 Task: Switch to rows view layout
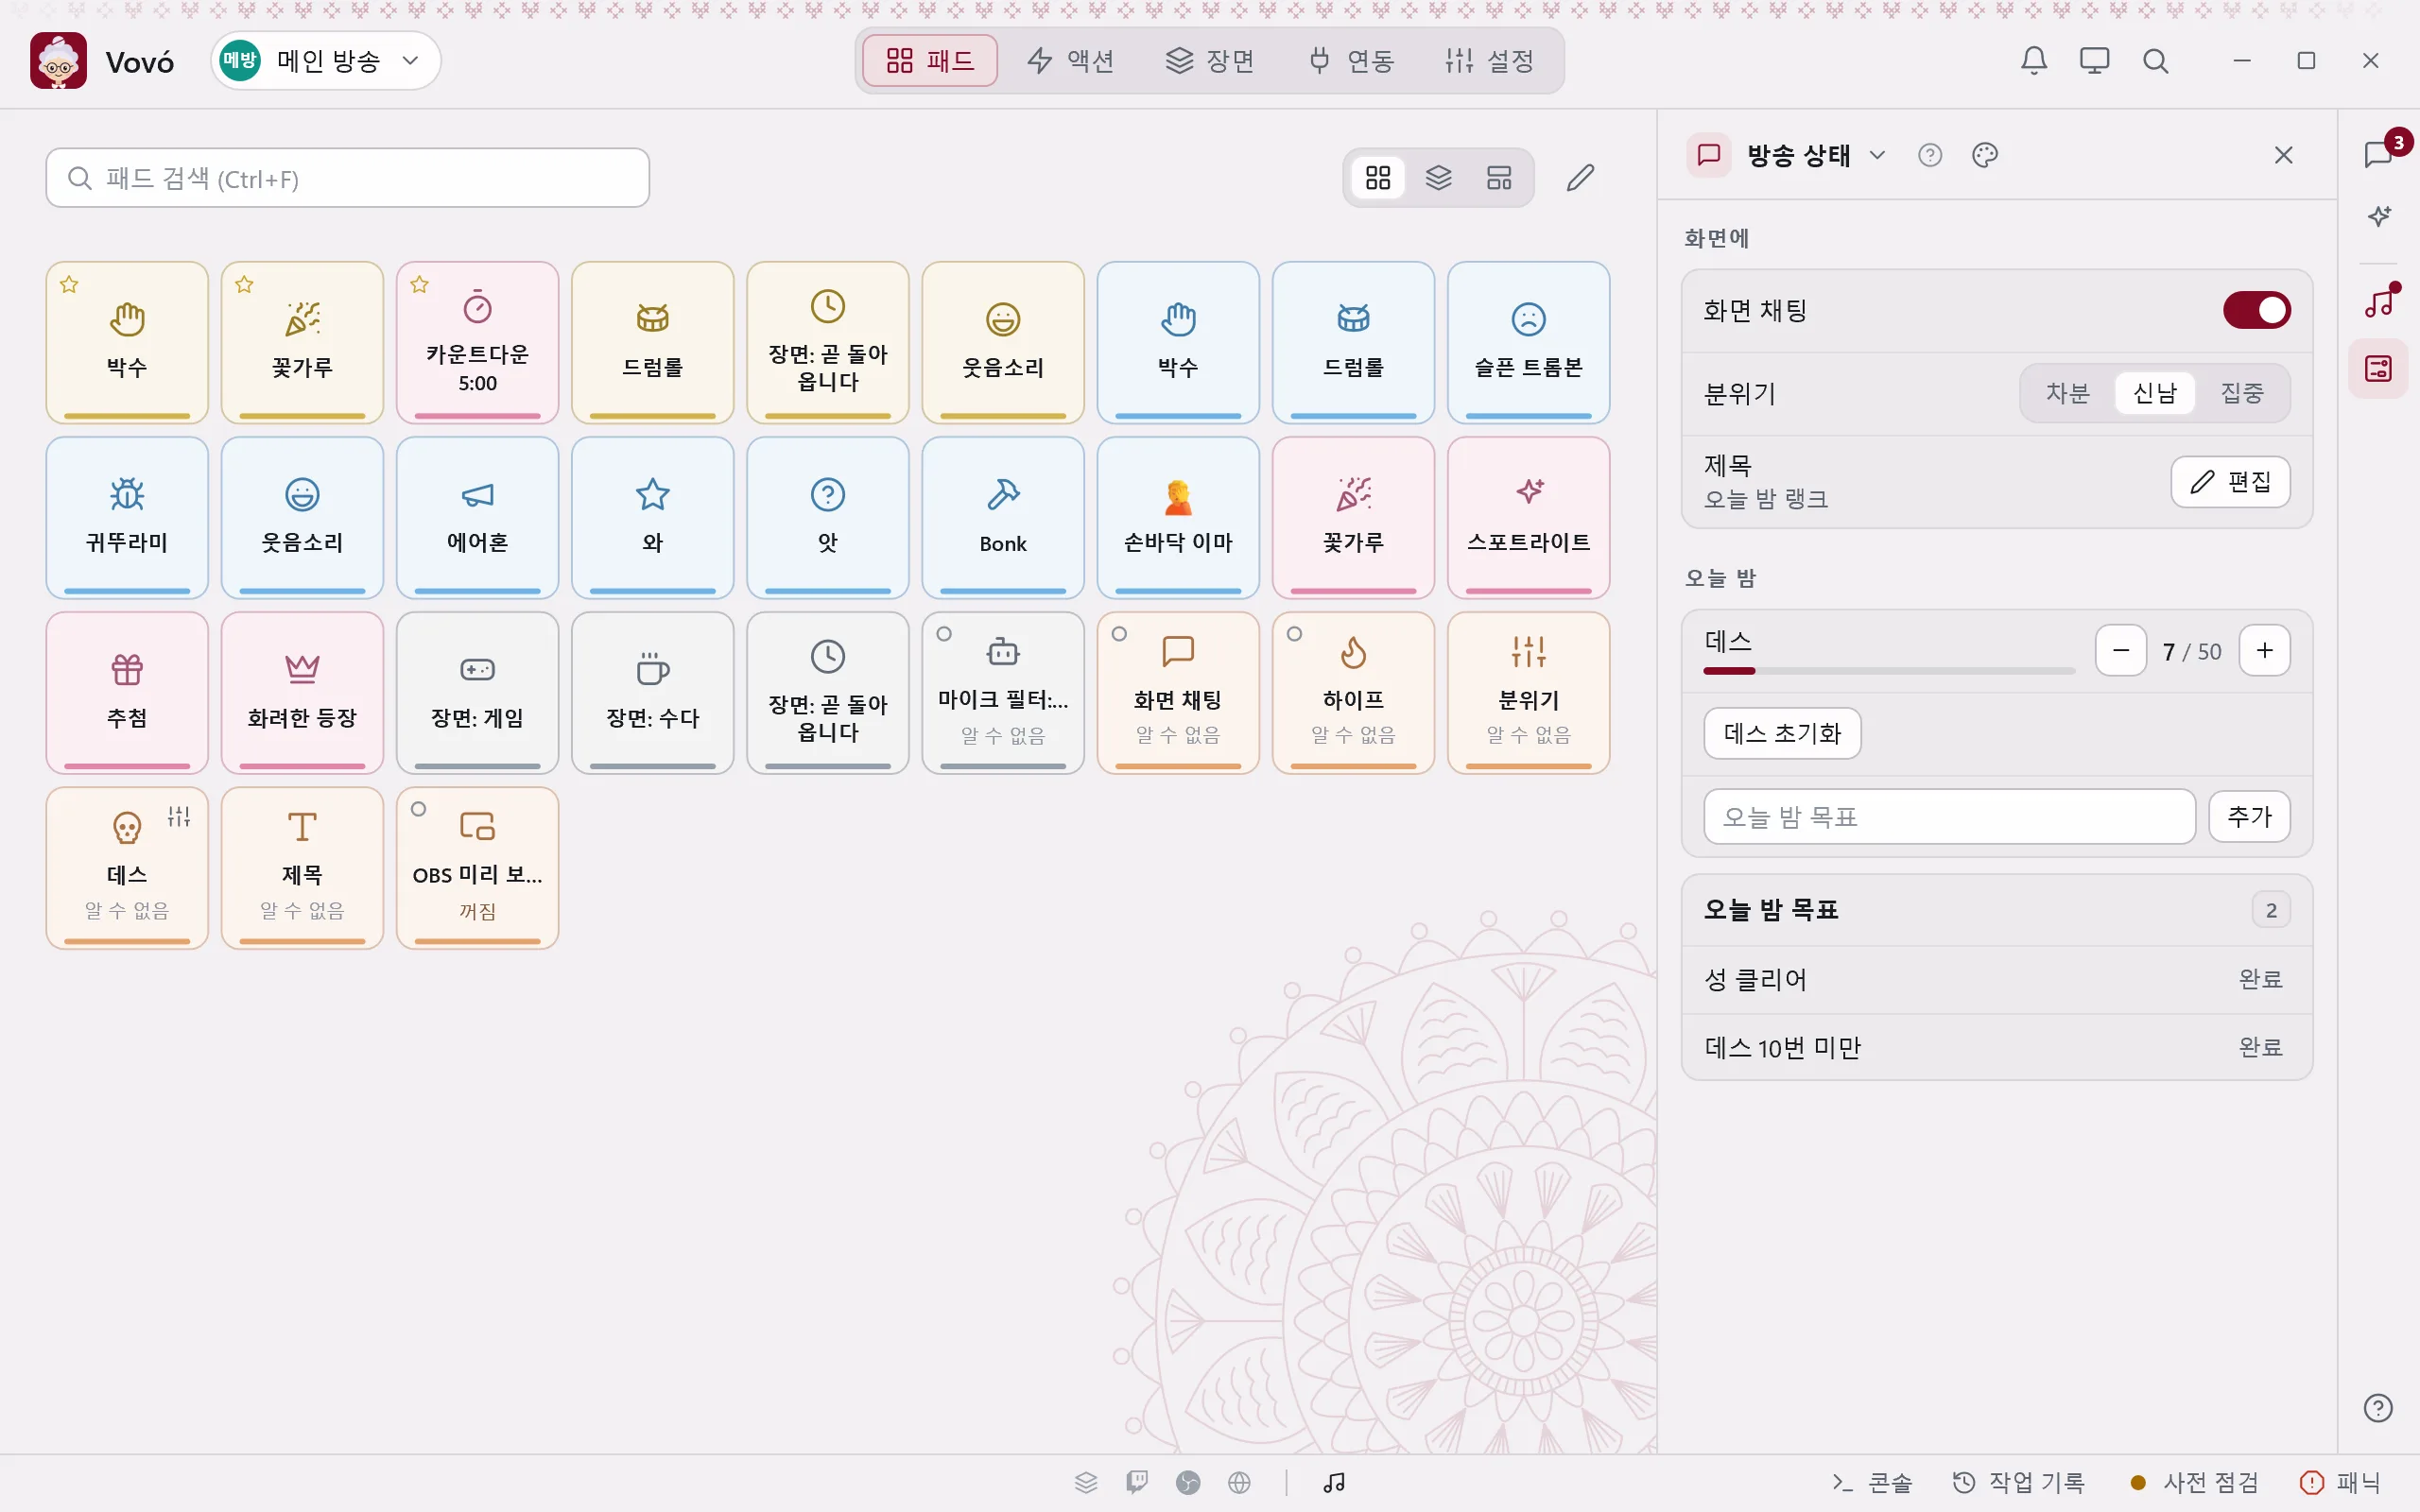click(1499, 178)
